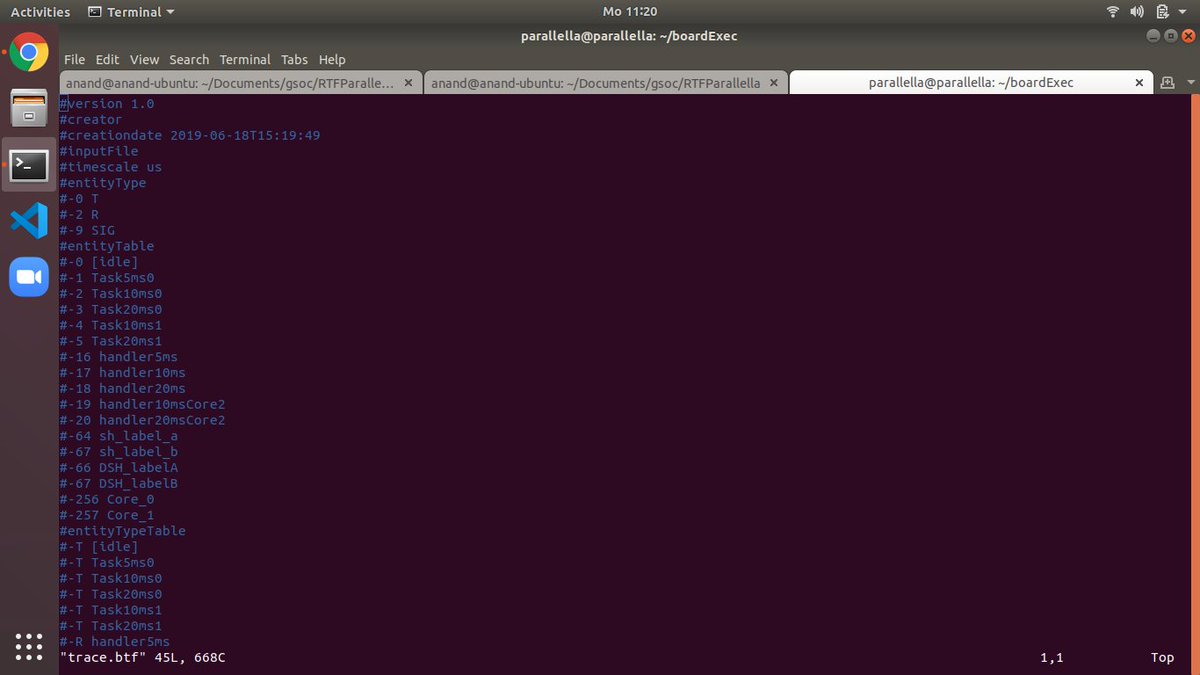Open the Search menu
This screenshot has width=1200, height=675.
click(x=189, y=60)
